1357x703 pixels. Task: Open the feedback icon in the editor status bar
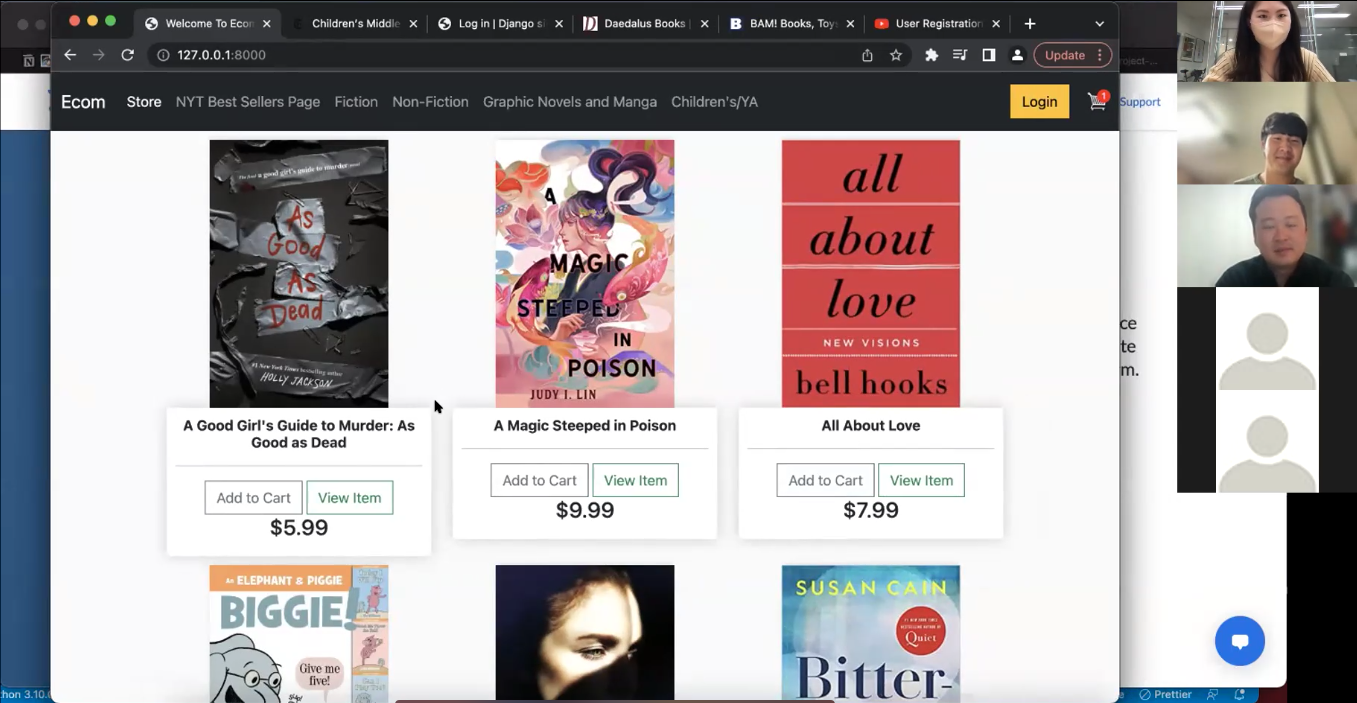pyautogui.click(x=1213, y=694)
